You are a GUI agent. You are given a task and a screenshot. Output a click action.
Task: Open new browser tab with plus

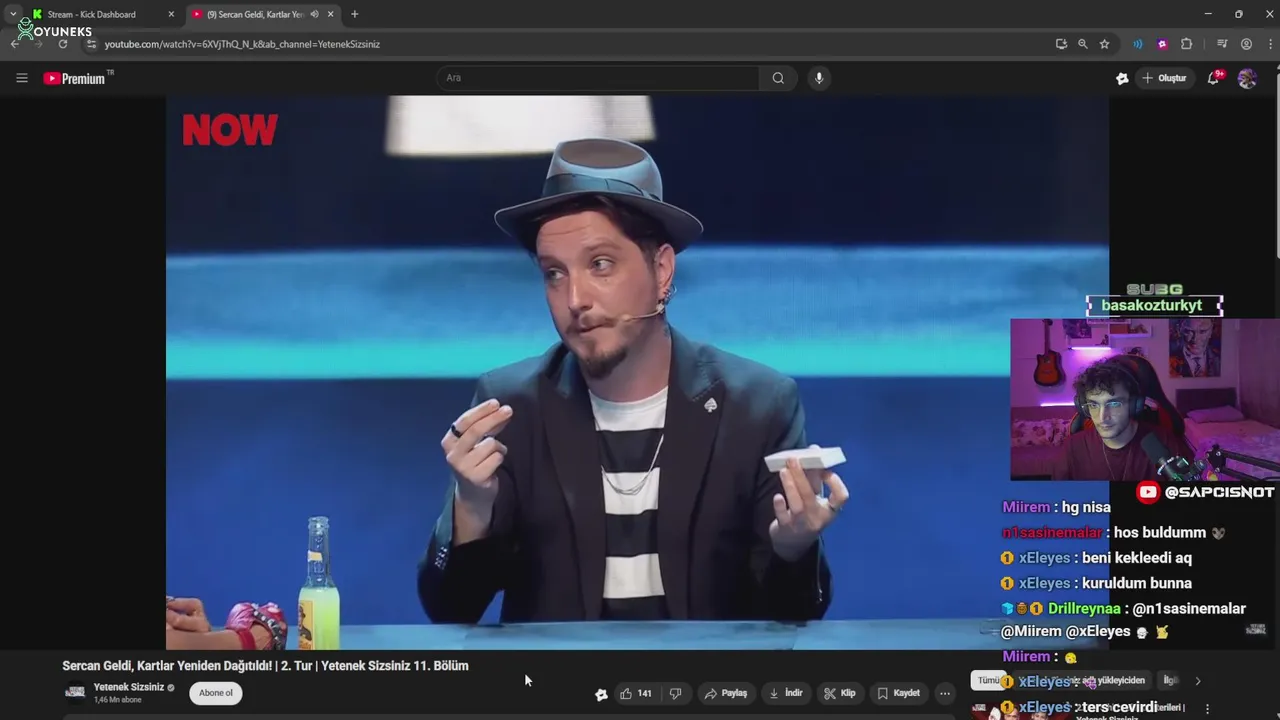(354, 14)
